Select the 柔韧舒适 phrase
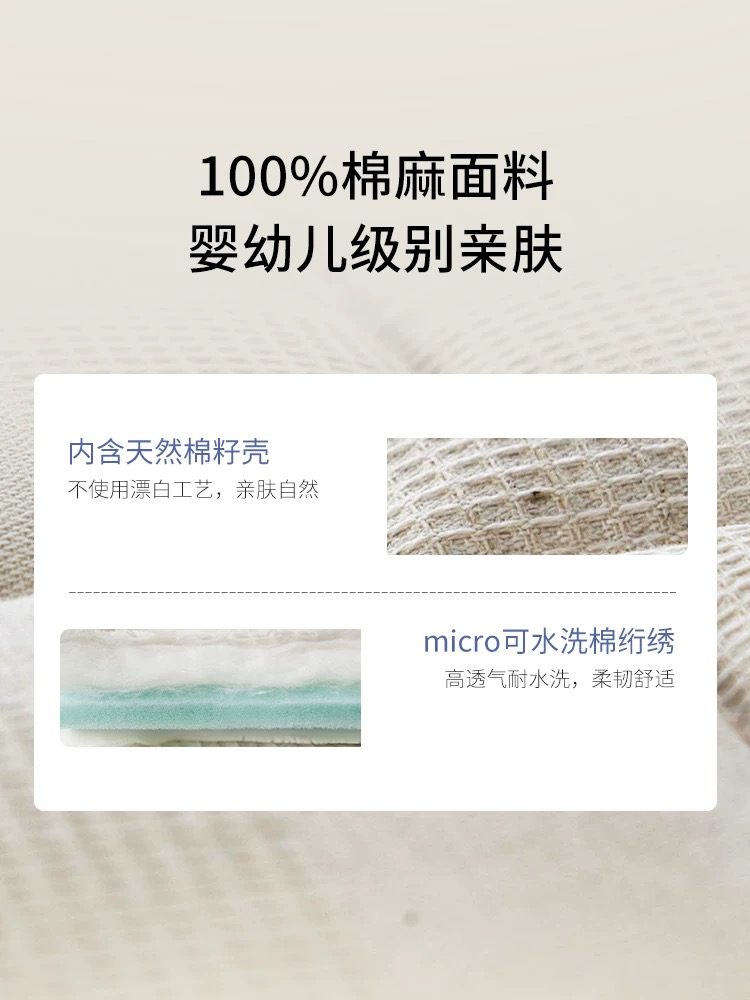Image resolution: width=750 pixels, height=1000 pixels. pyautogui.click(x=633, y=679)
